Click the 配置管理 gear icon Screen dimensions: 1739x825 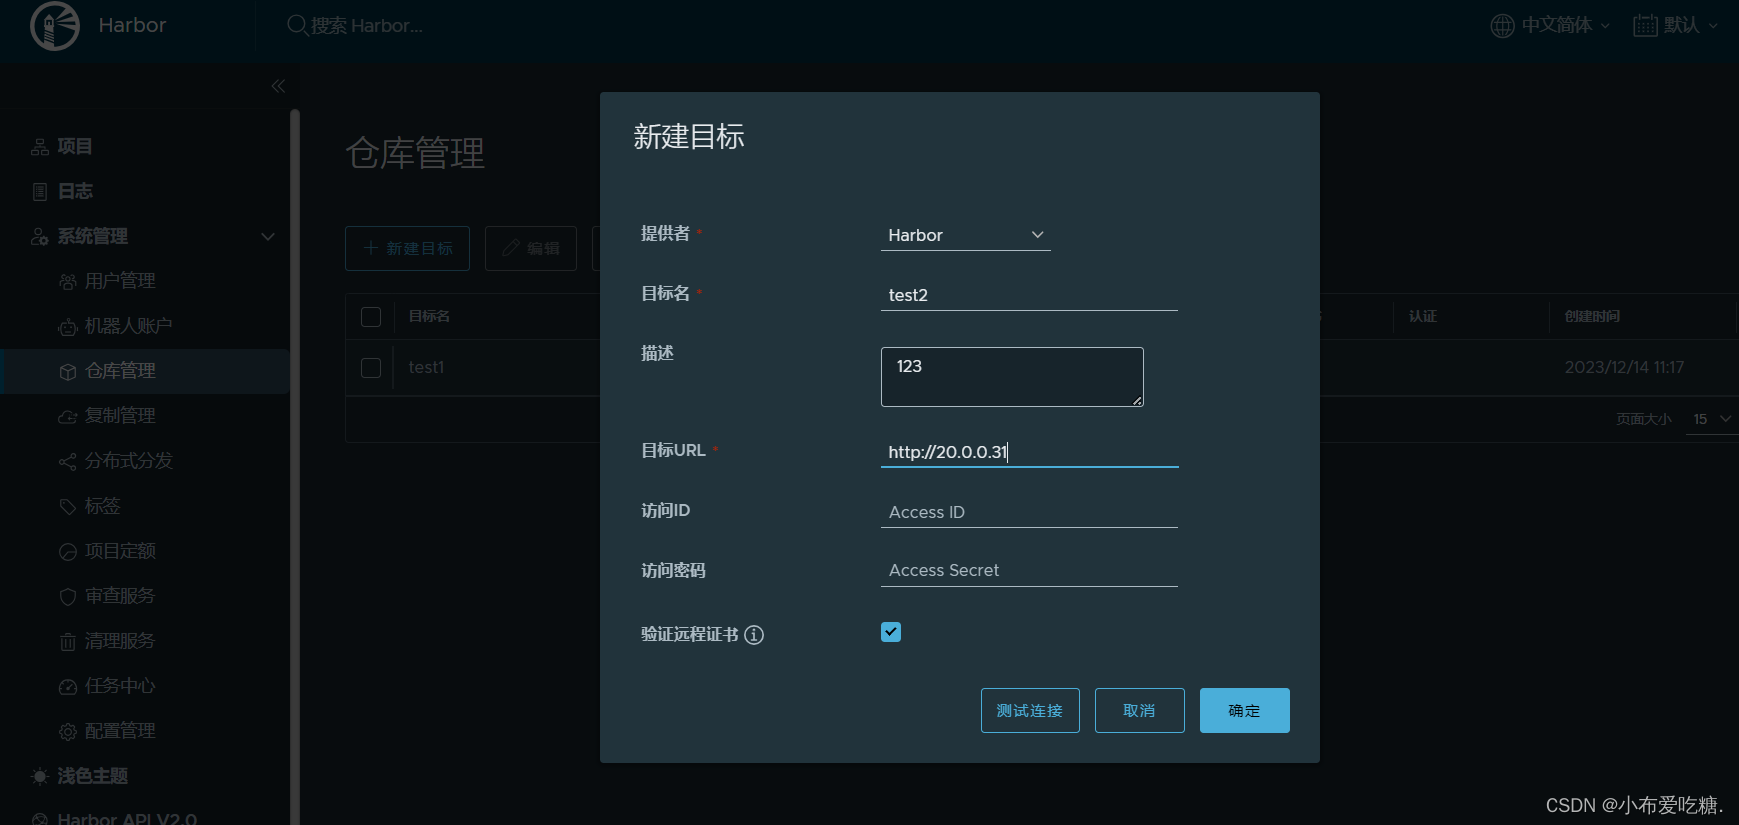point(68,732)
